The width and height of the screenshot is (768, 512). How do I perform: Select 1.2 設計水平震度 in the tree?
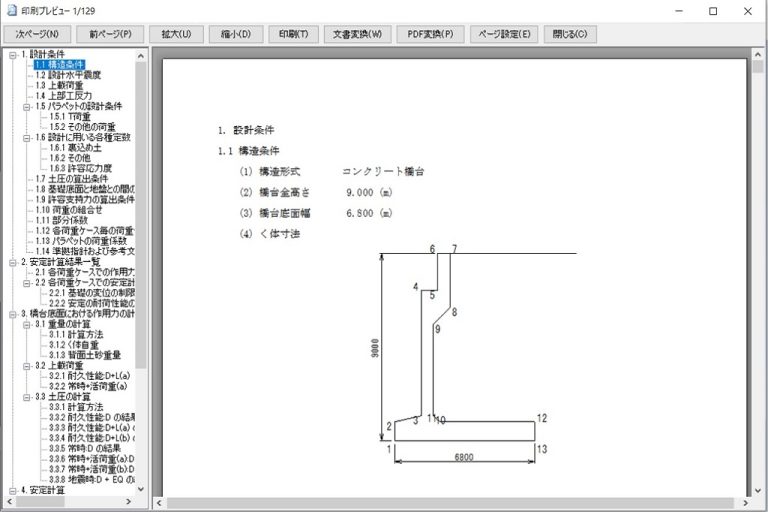click(68, 75)
